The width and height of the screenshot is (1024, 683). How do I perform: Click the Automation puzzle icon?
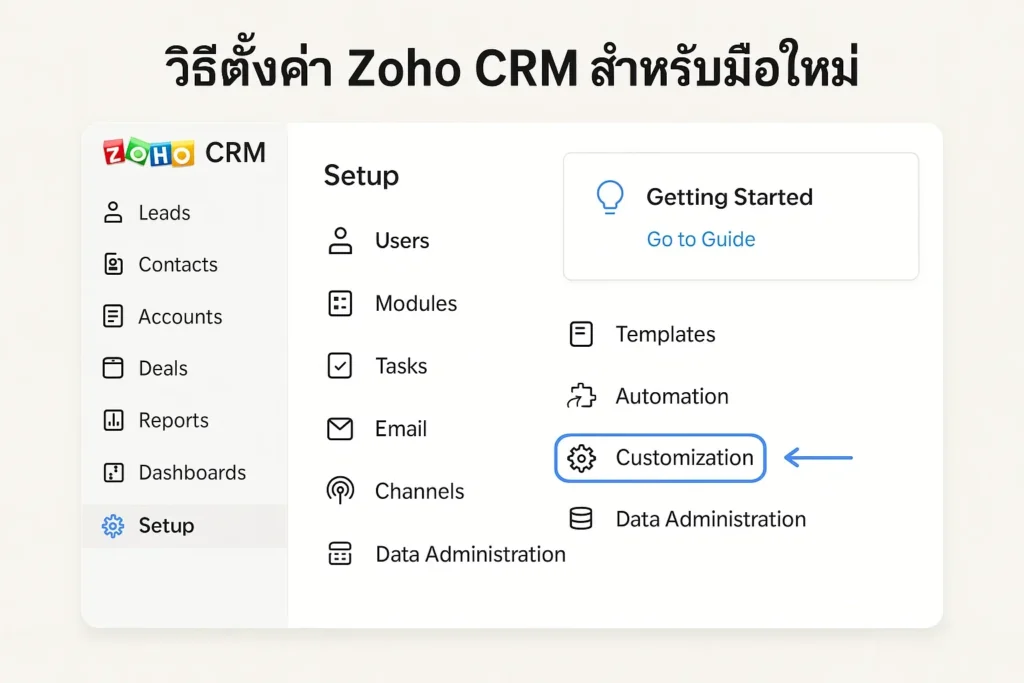coord(581,397)
